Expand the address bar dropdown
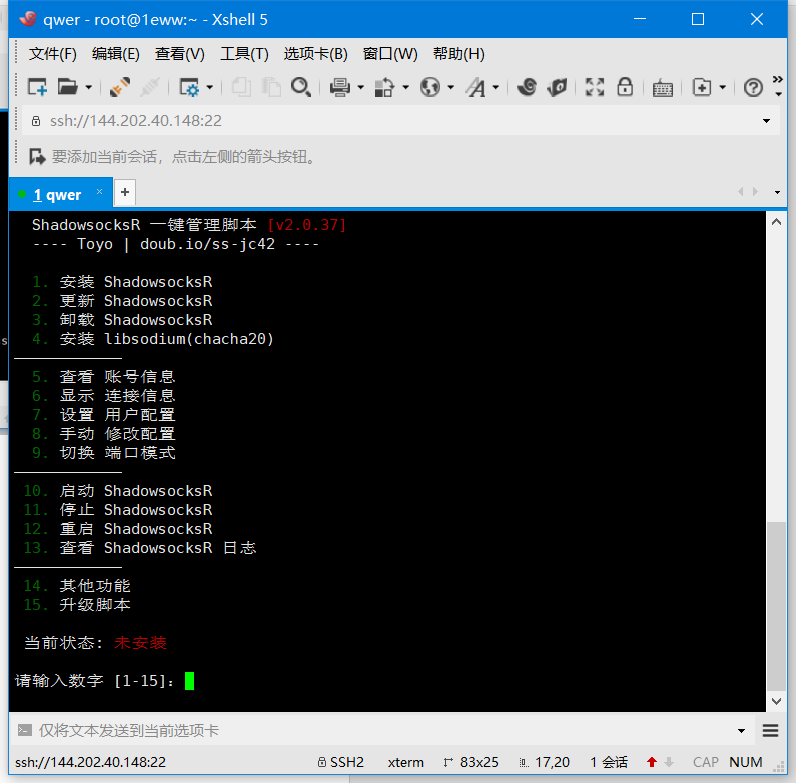This screenshot has width=796, height=783. [767, 121]
